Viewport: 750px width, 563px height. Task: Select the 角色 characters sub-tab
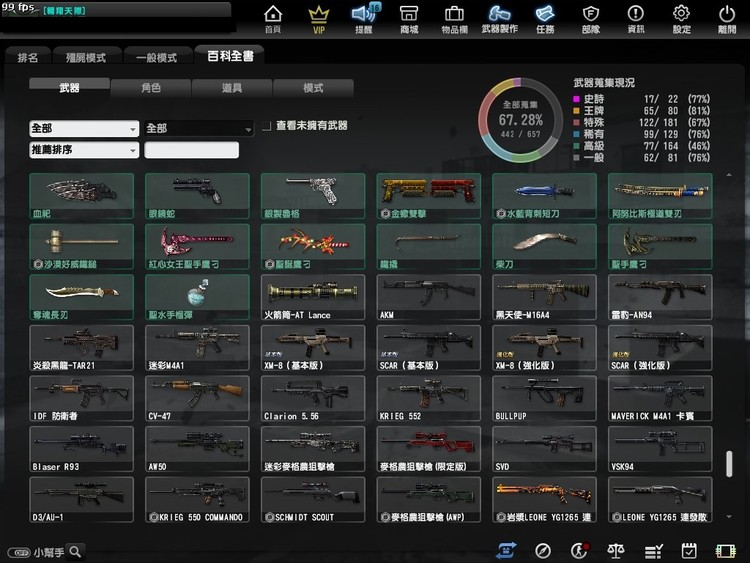(151, 88)
